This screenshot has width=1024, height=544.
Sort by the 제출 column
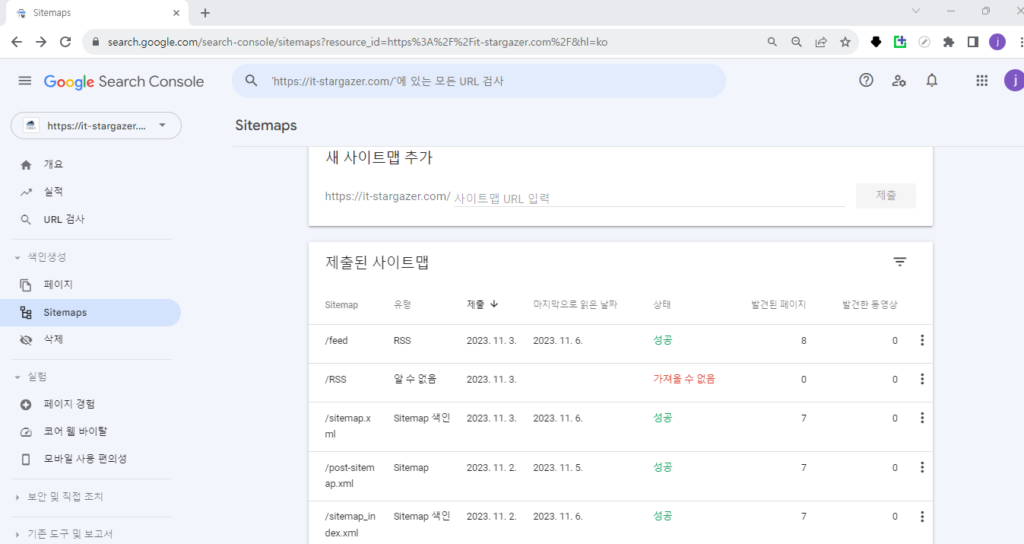pyautogui.click(x=482, y=304)
